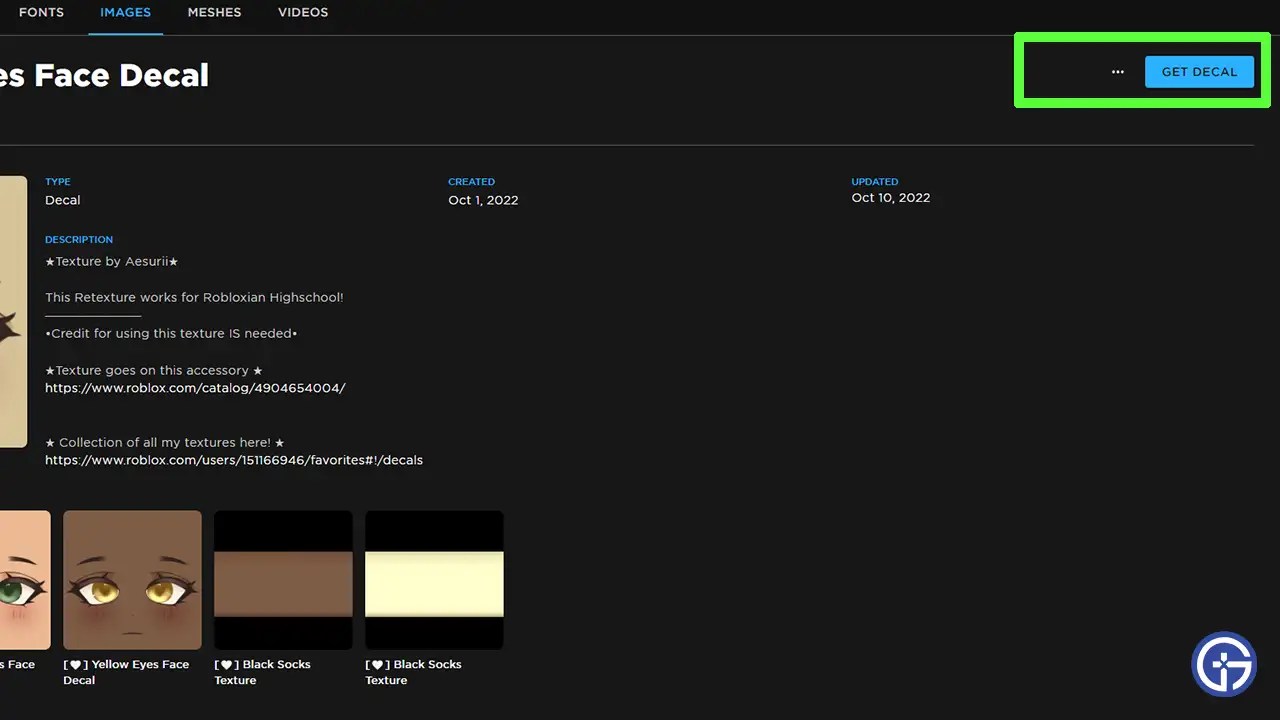Click the "Credit for using this texture" line
This screenshot has width=1280, height=720.
point(171,333)
